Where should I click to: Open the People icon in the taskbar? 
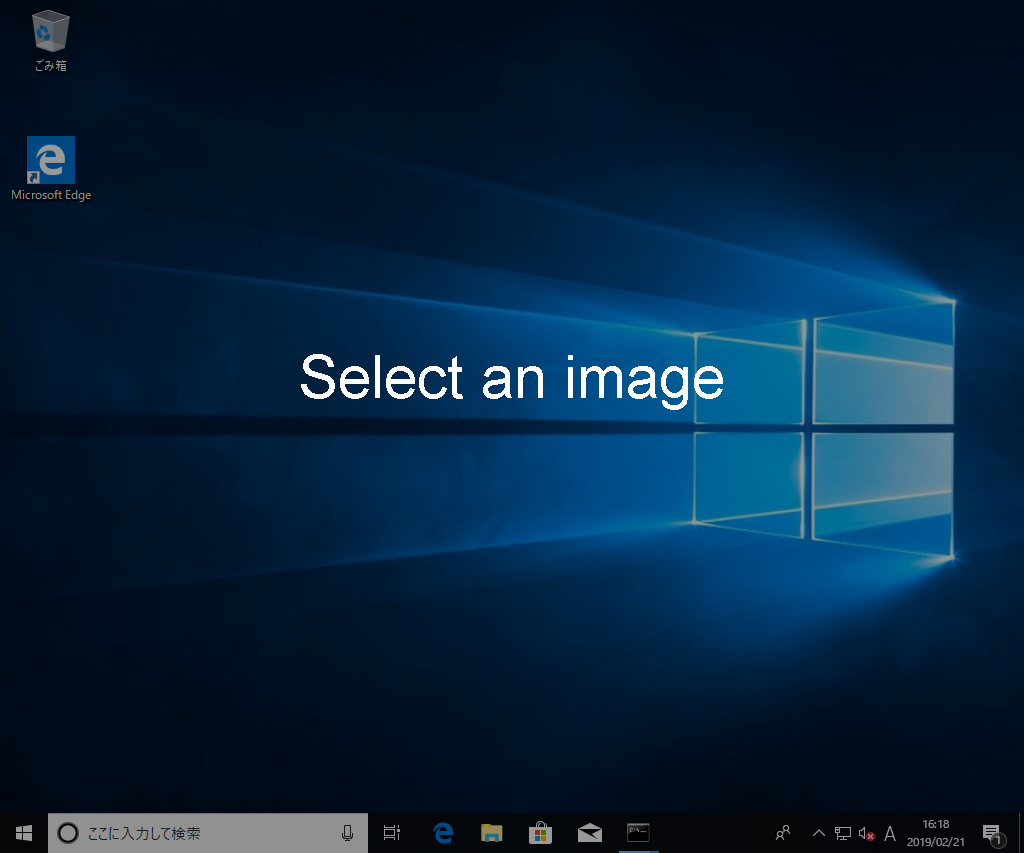(782, 833)
